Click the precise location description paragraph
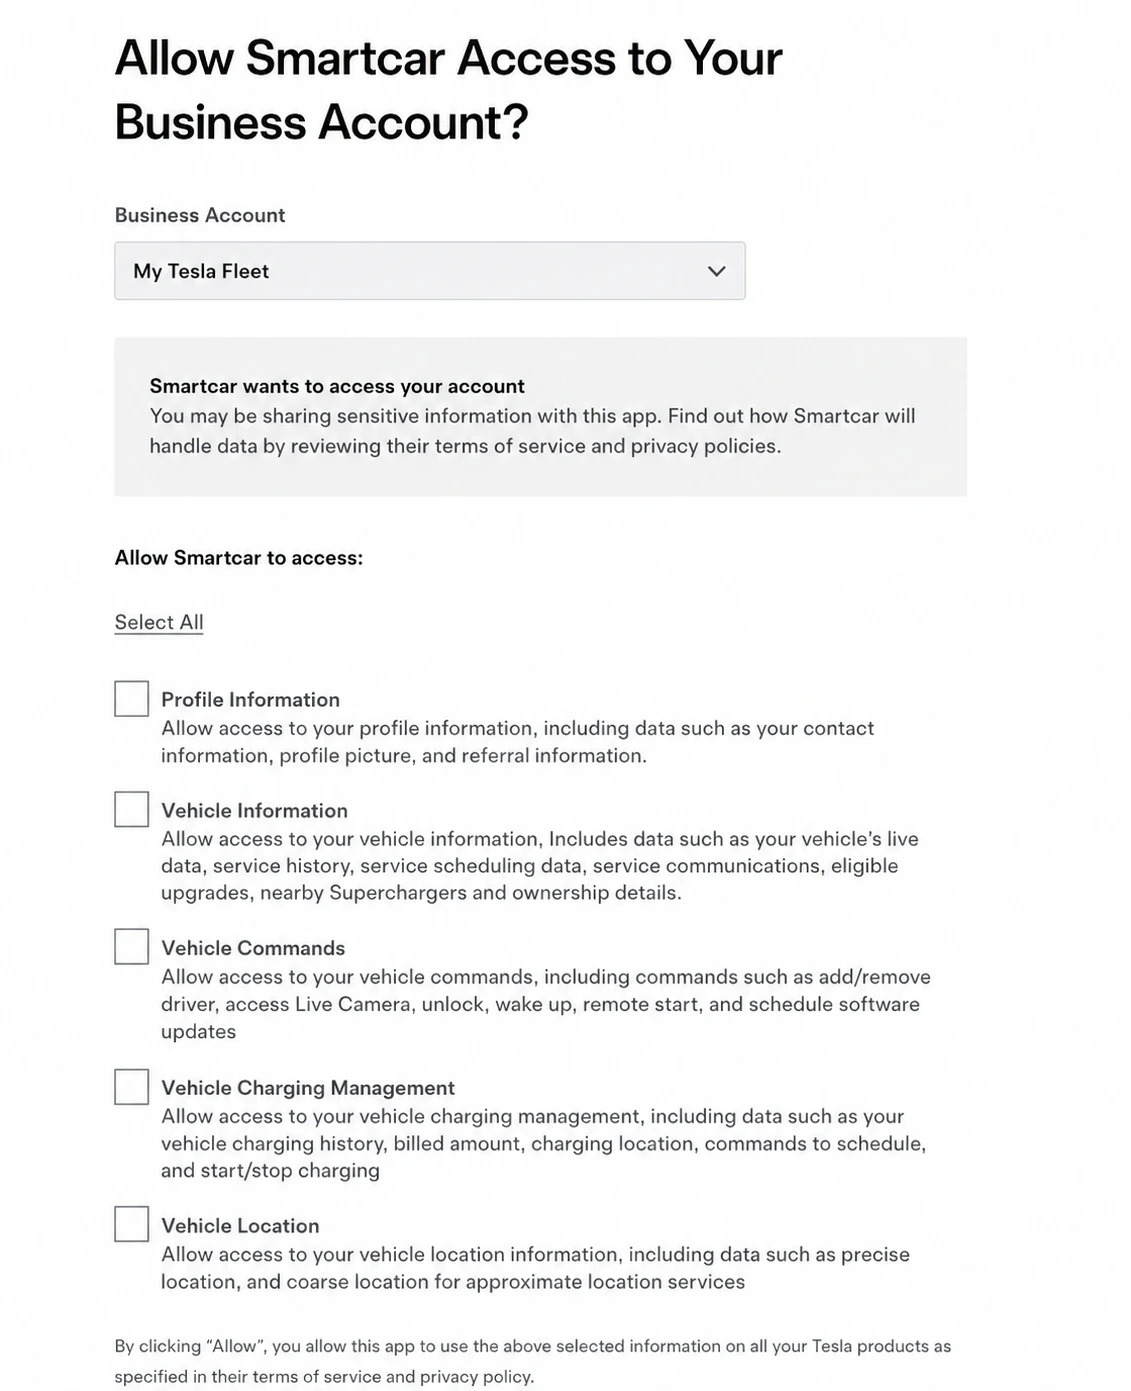1131x1391 pixels. click(x=535, y=1268)
